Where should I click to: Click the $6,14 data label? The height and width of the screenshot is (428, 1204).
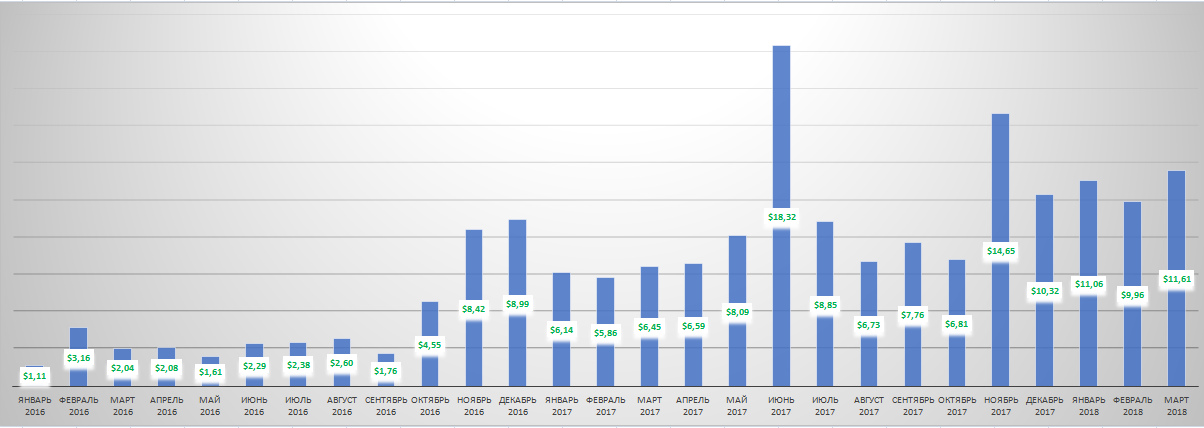(562, 330)
